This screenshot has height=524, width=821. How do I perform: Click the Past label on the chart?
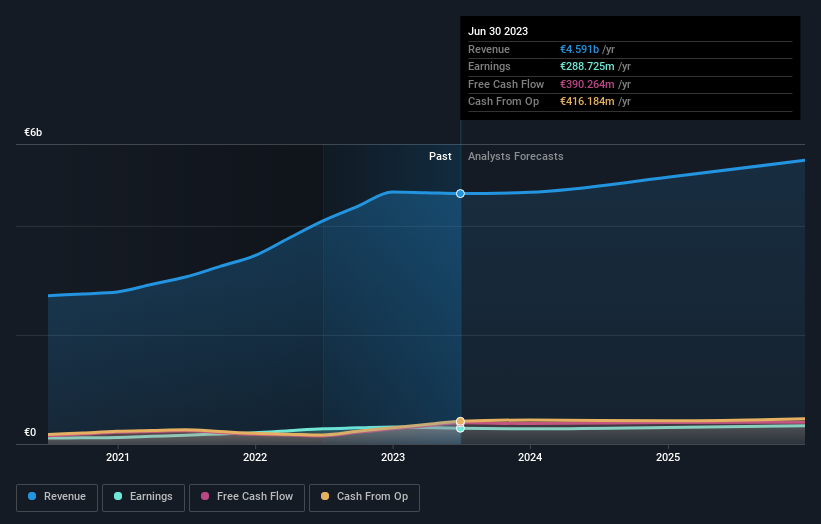click(440, 157)
